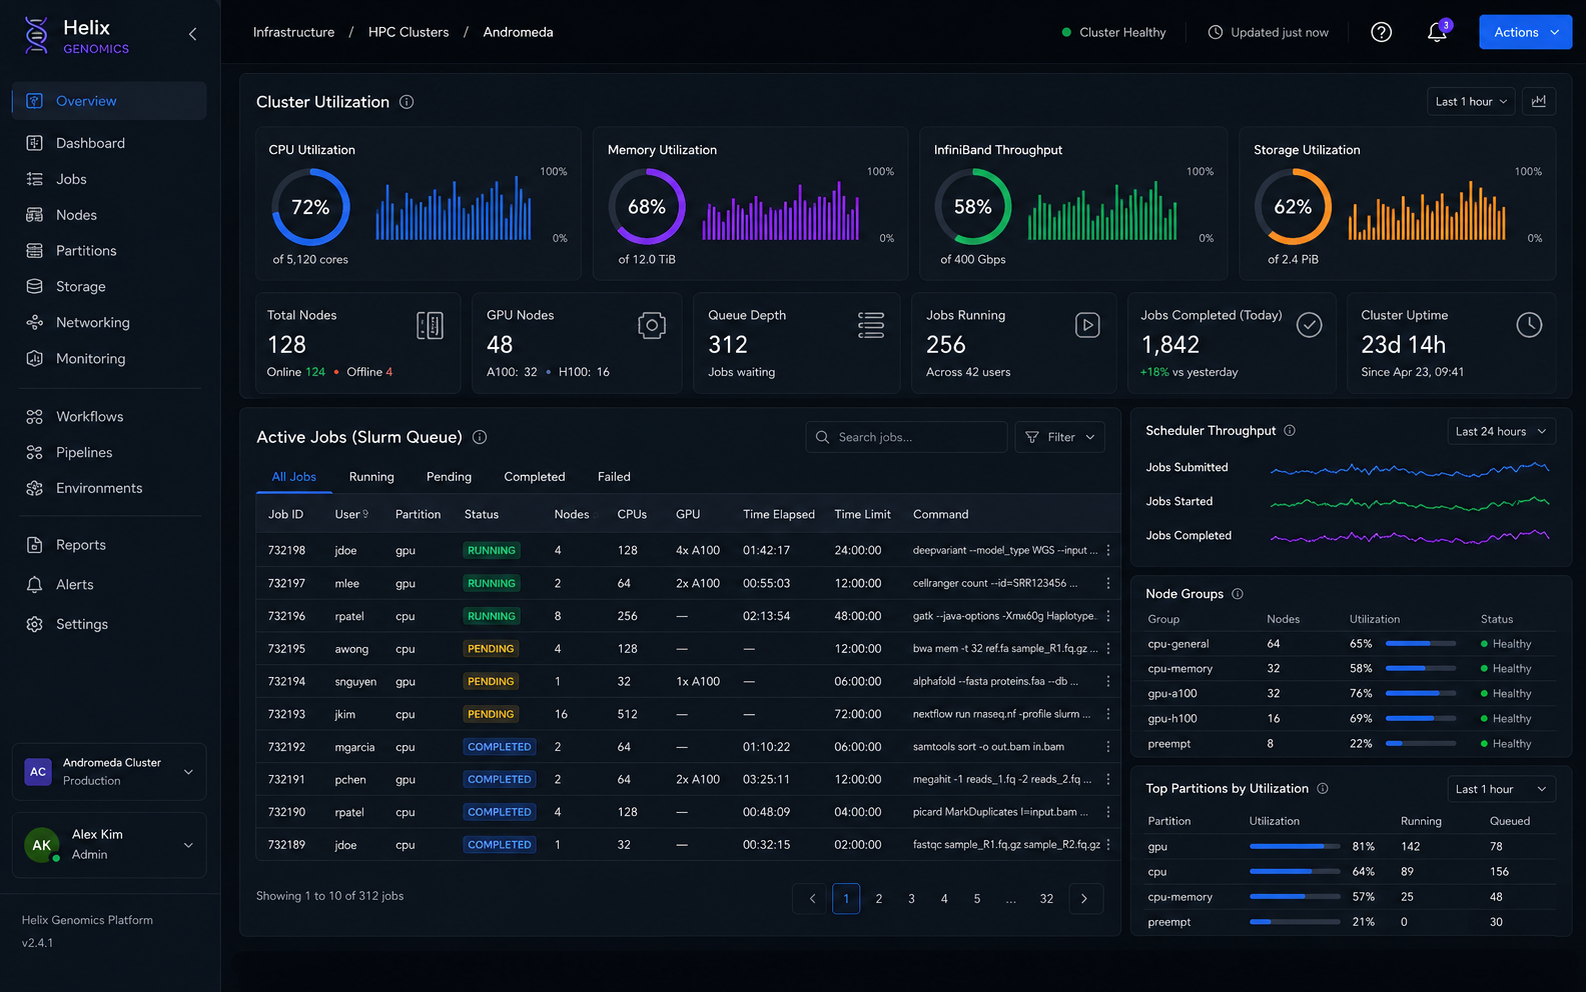Expand the Alex Kim Admin user menu

[x=109, y=845]
